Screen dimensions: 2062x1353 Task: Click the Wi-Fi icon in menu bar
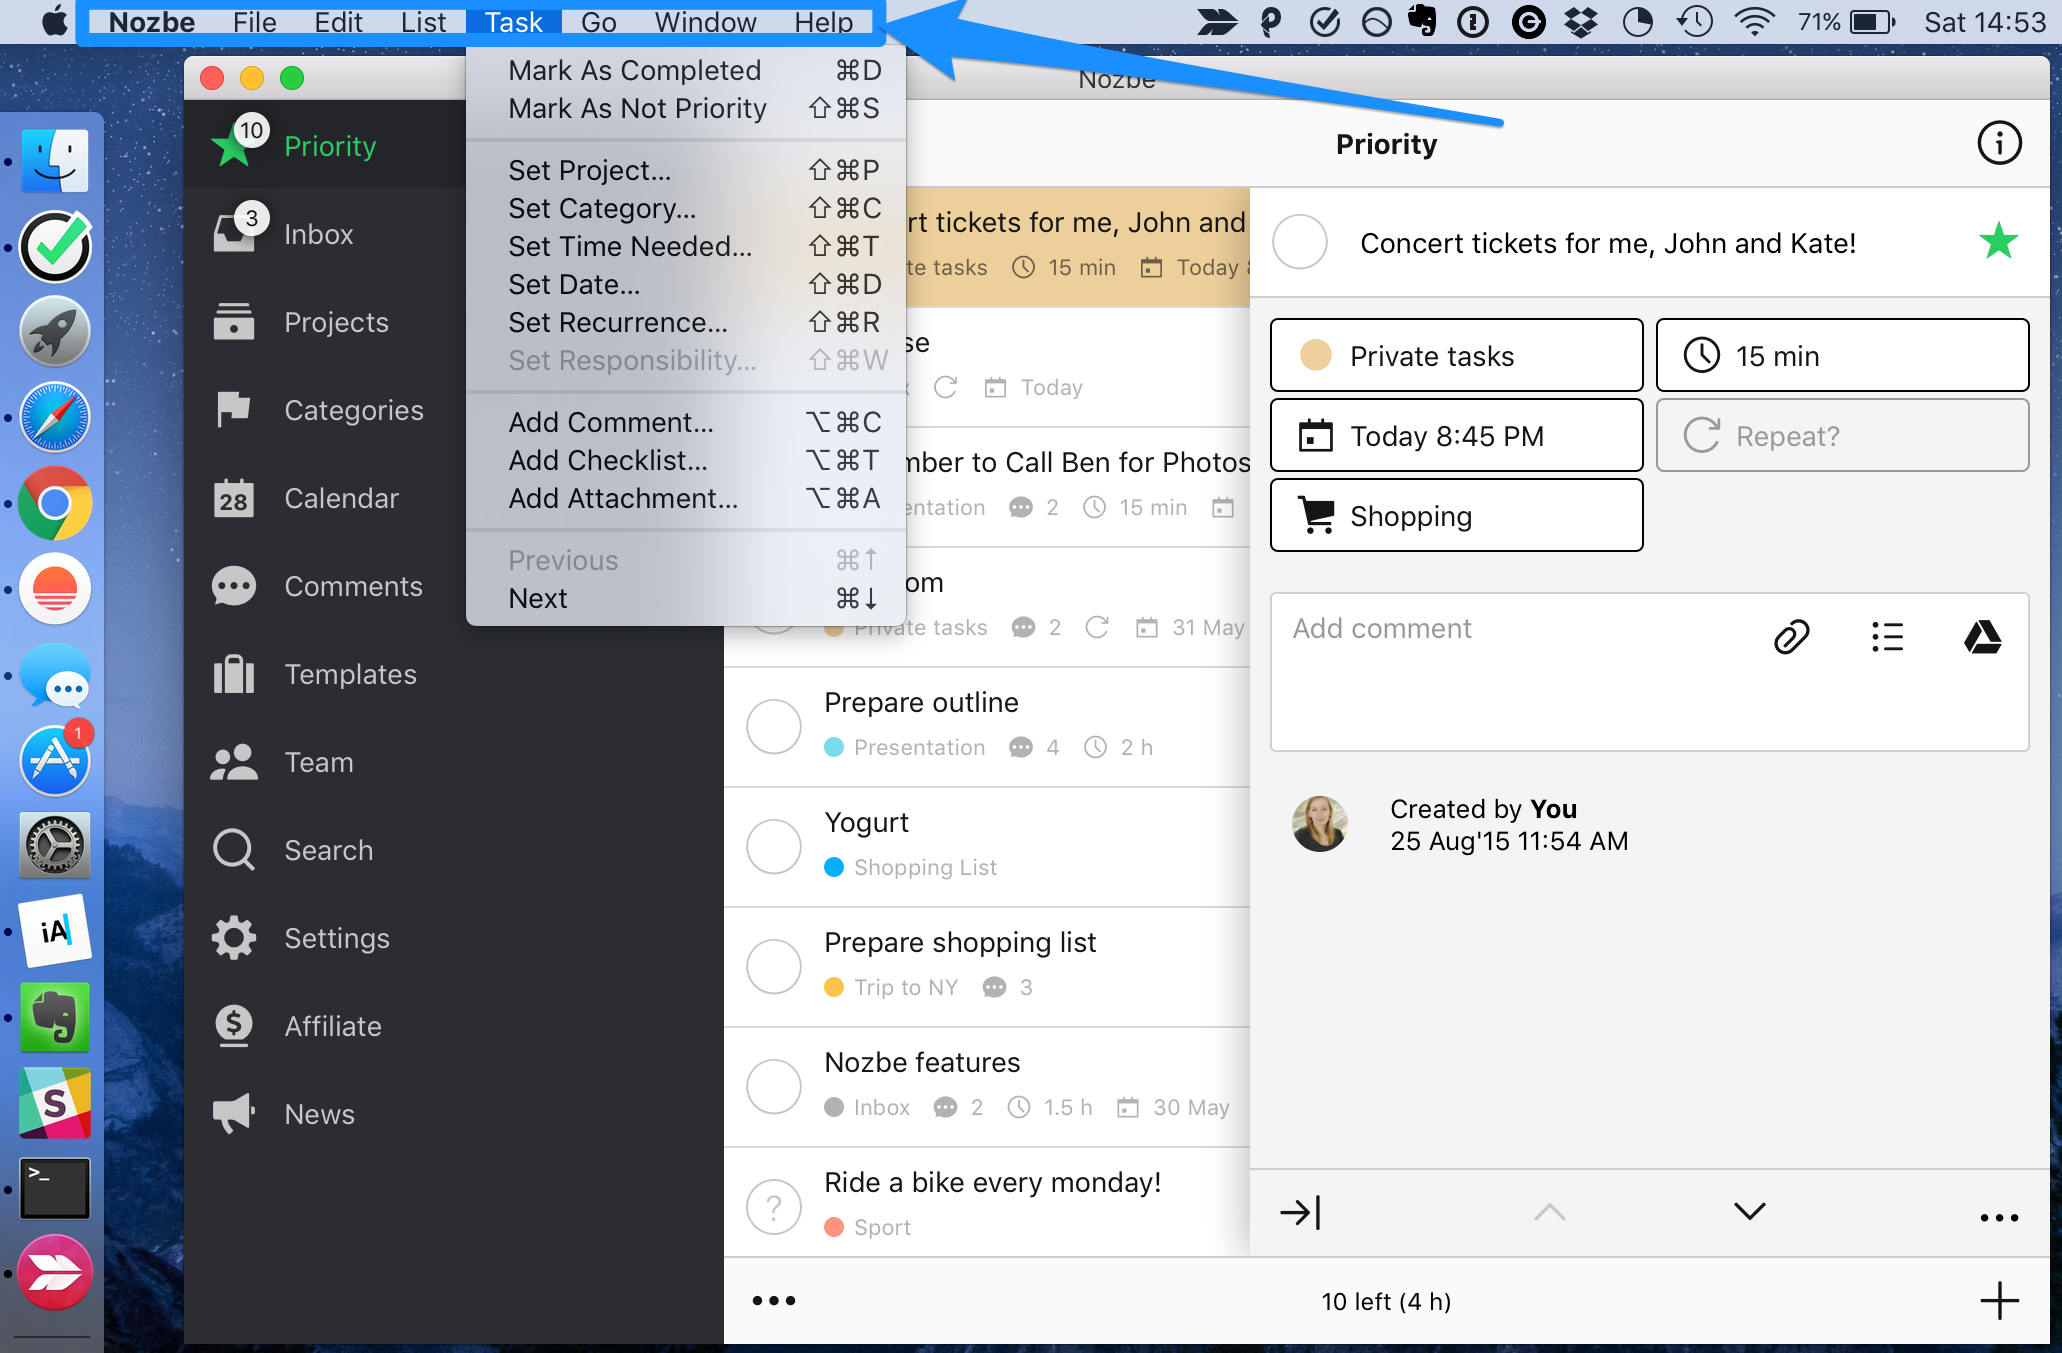tap(1754, 22)
